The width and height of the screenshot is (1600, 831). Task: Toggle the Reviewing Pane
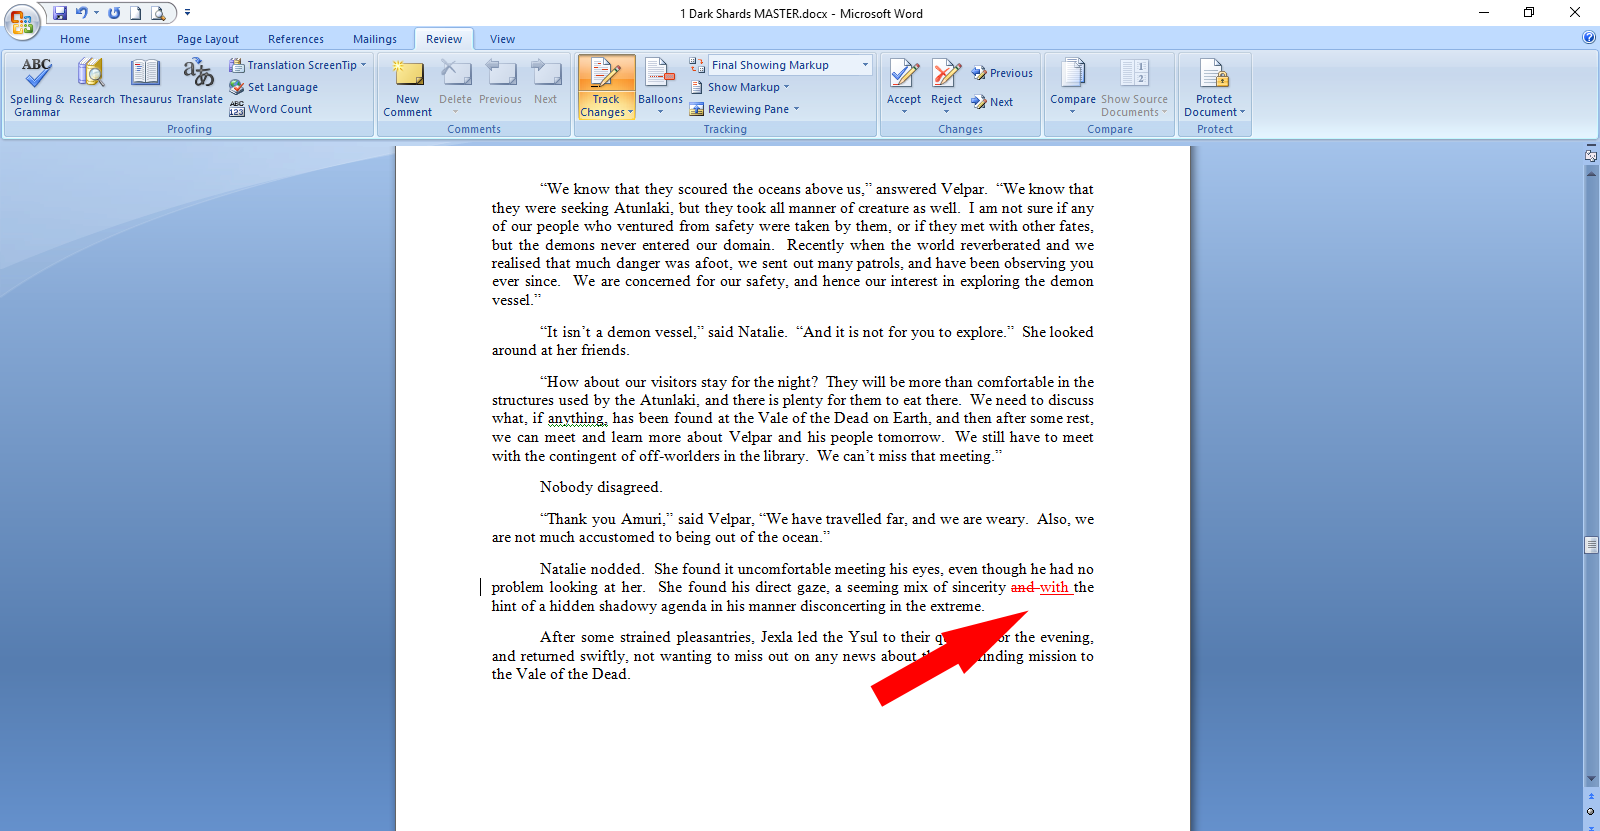[747, 109]
